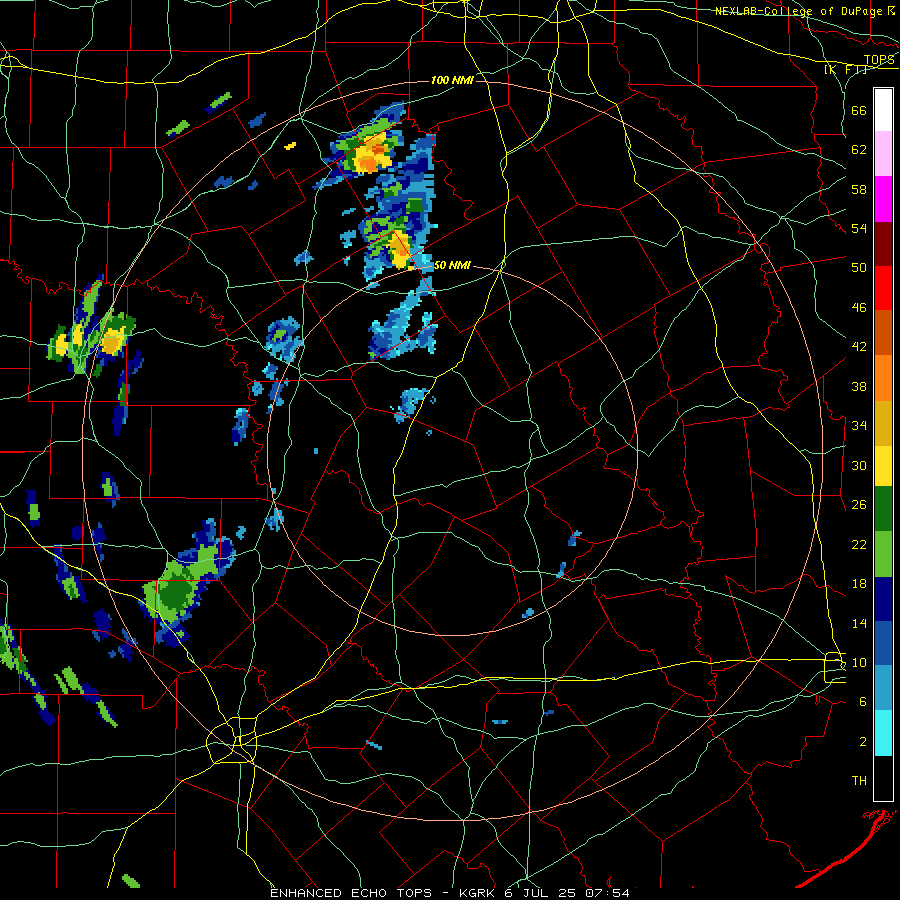Image resolution: width=900 pixels, height=900 pixels.
Task: Click the black TH threshold legend swatch
Action: click(883, 778)
